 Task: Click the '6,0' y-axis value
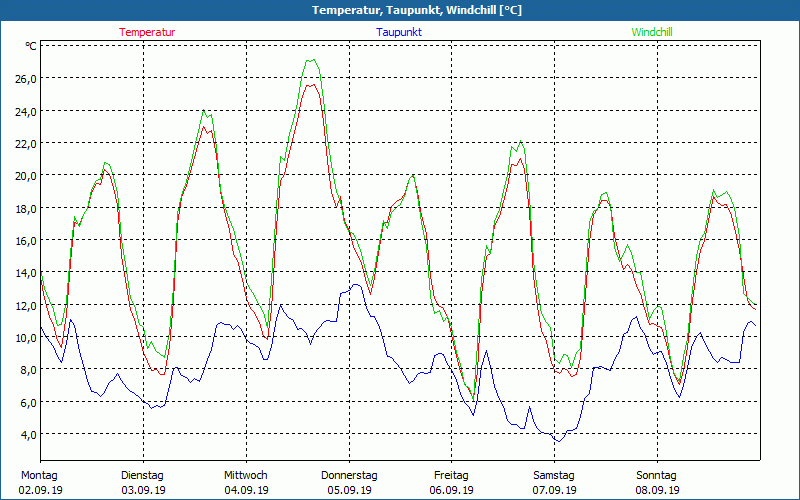(28, 403)
